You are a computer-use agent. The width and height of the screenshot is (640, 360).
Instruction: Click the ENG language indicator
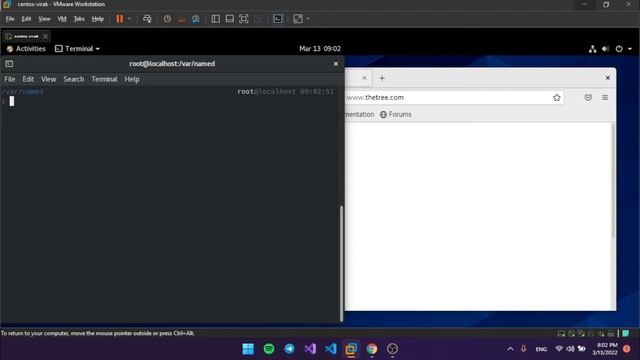pyautogui.click(x=541, y=349)
